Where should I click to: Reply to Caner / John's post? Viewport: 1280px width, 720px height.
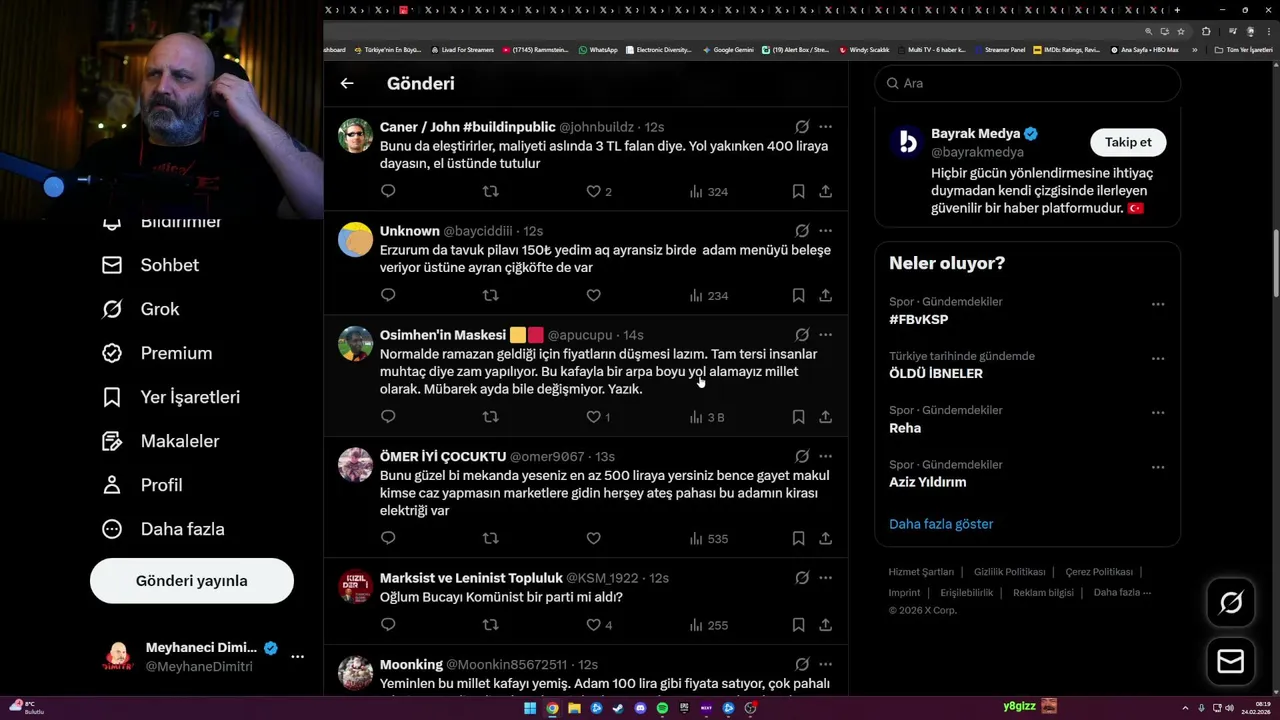click(388, 191)
